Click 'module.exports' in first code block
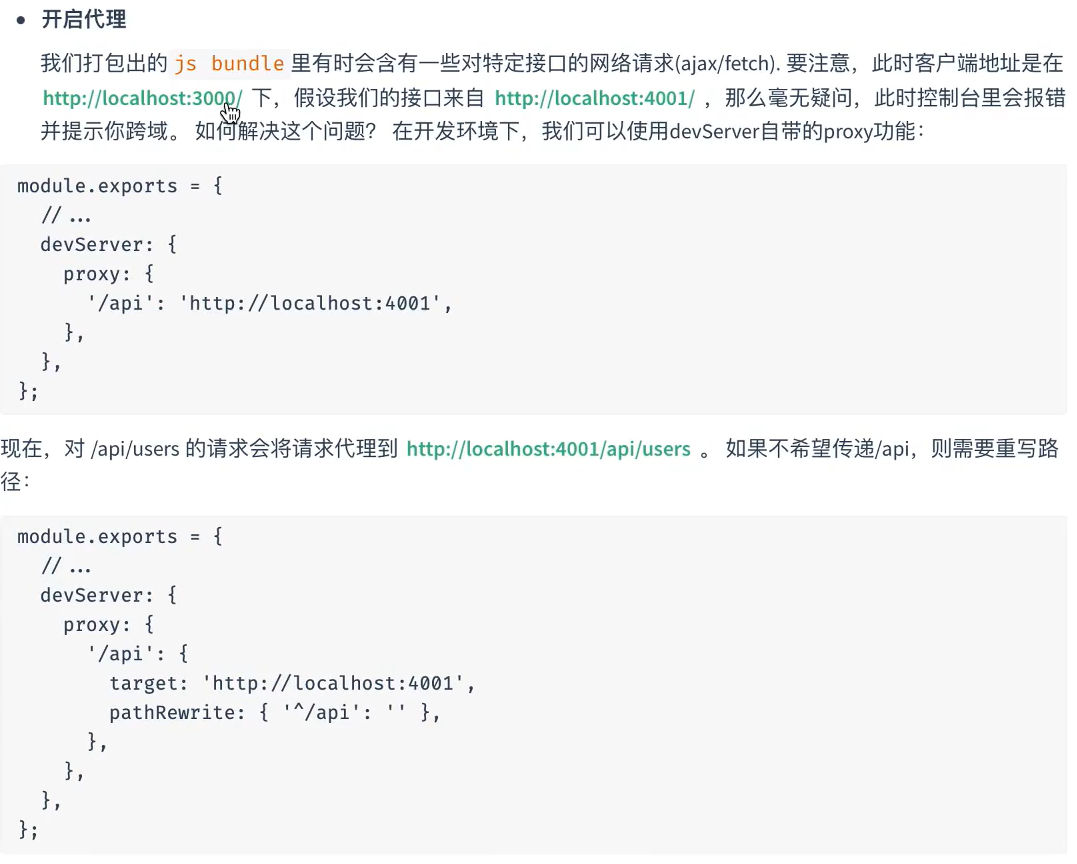Image resolution: width=1077 pixels, height=864 pixels. [x=97, y=186]
